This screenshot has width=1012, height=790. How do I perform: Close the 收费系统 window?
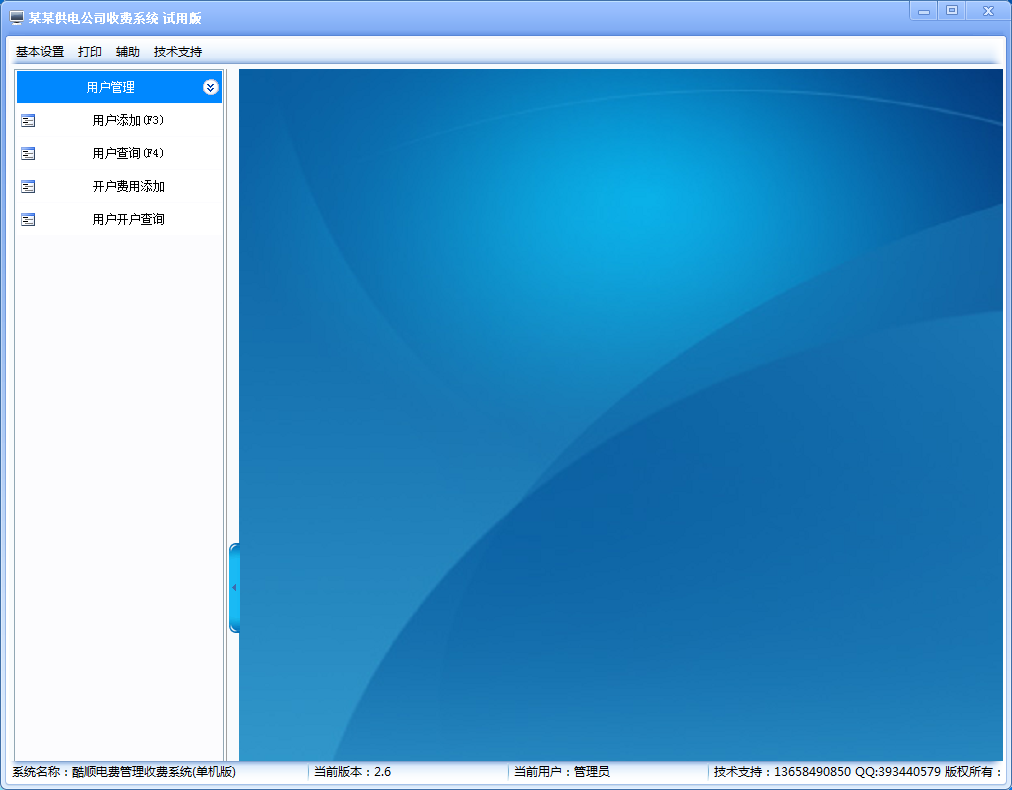pos(987,11)
